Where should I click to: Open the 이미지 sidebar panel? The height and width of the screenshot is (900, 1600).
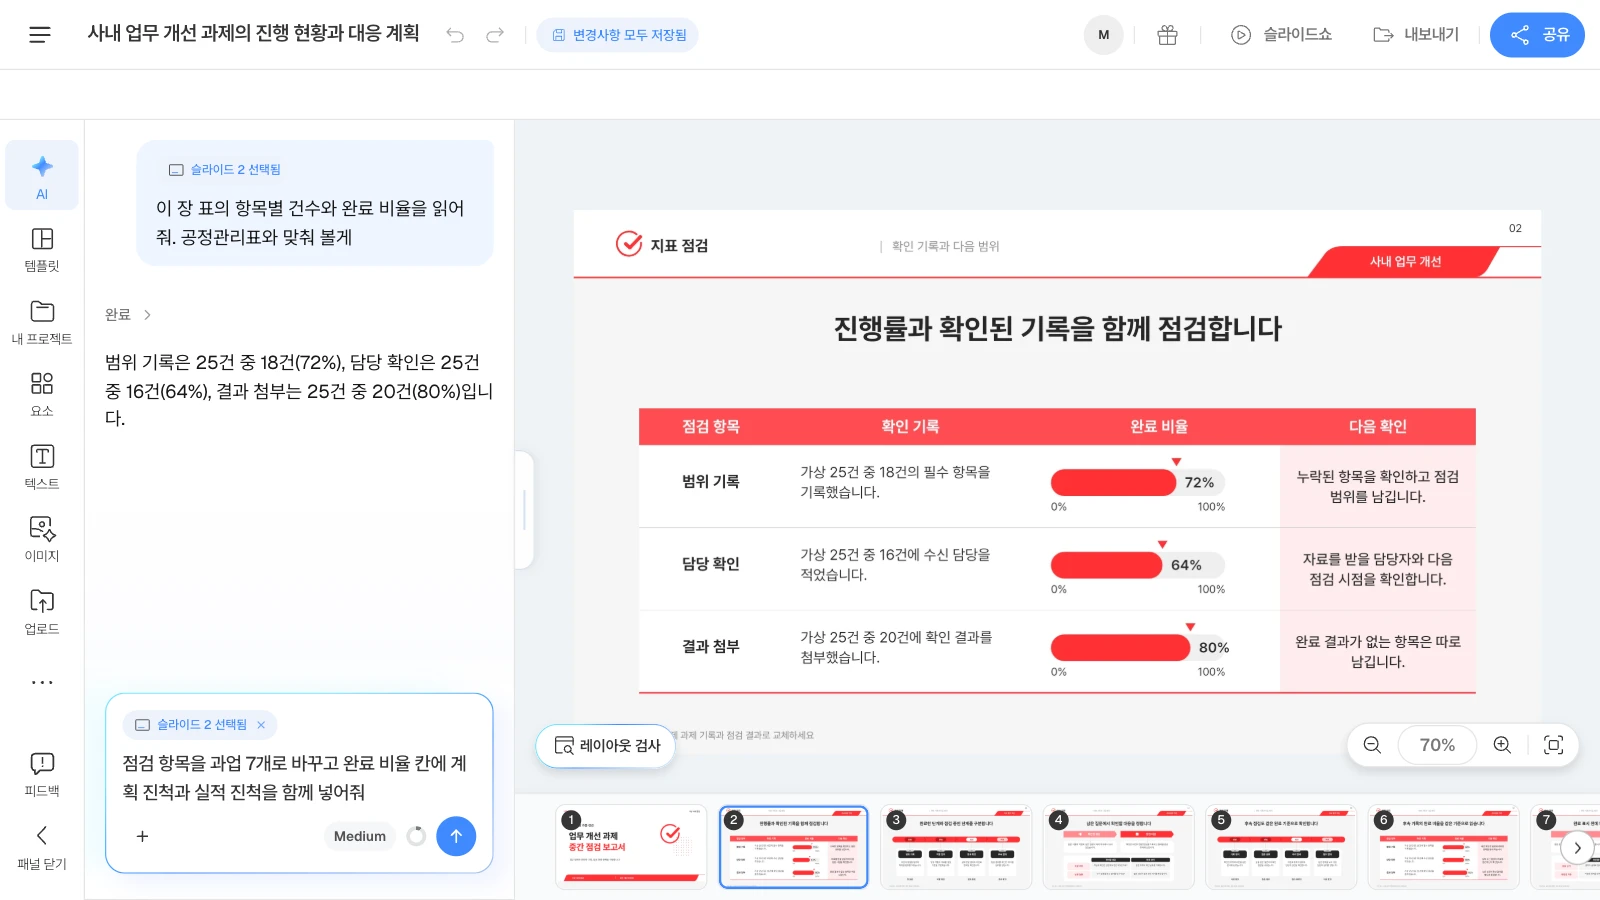pos(42,539)
